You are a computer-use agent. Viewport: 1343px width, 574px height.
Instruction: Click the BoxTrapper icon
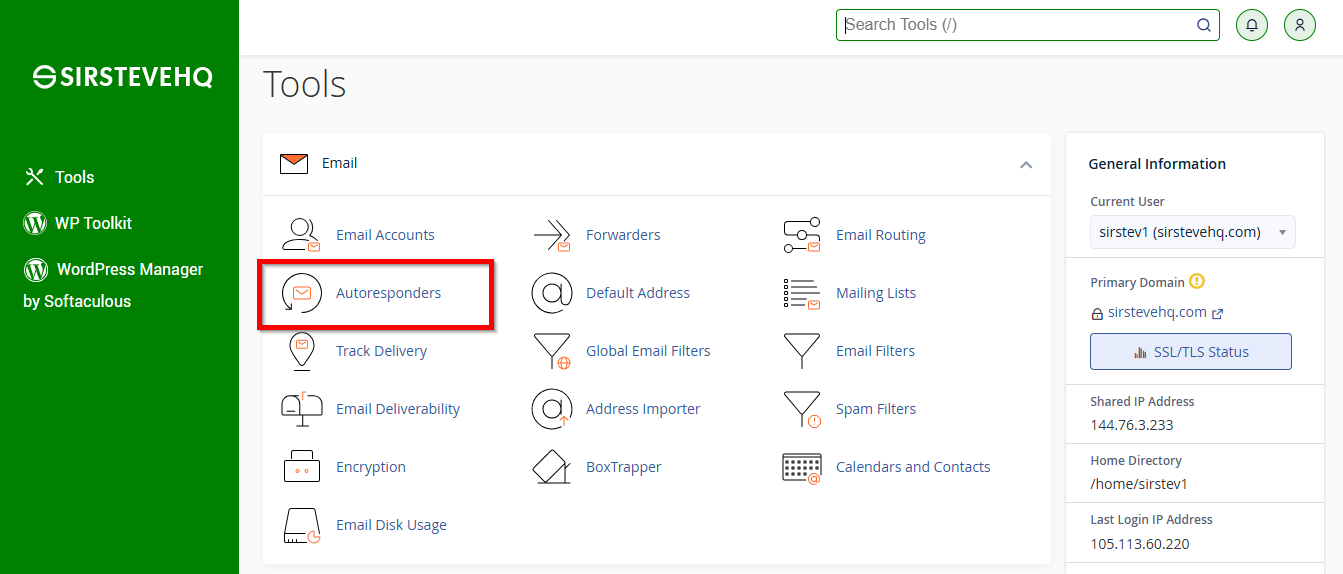tap(551, 467)
